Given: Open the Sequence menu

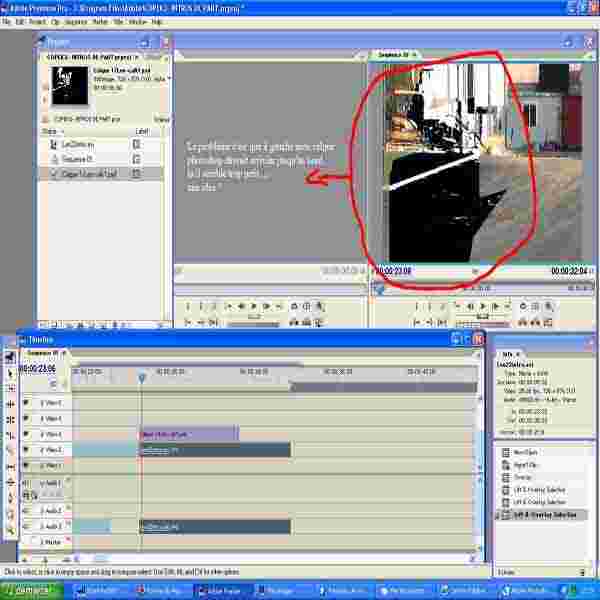Looking at the screenshot, I should click(x=75, y=22).
